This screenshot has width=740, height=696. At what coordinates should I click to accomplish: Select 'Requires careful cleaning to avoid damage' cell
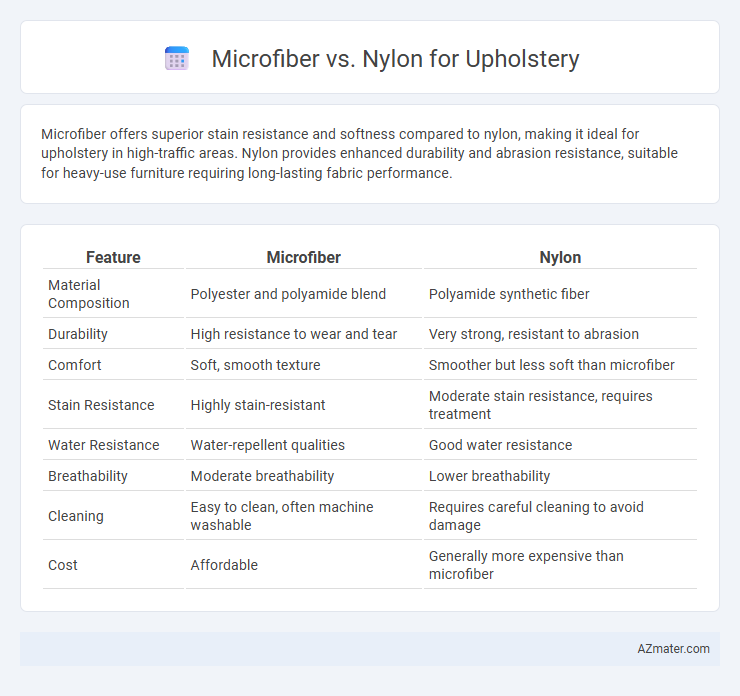click(536, 516)
